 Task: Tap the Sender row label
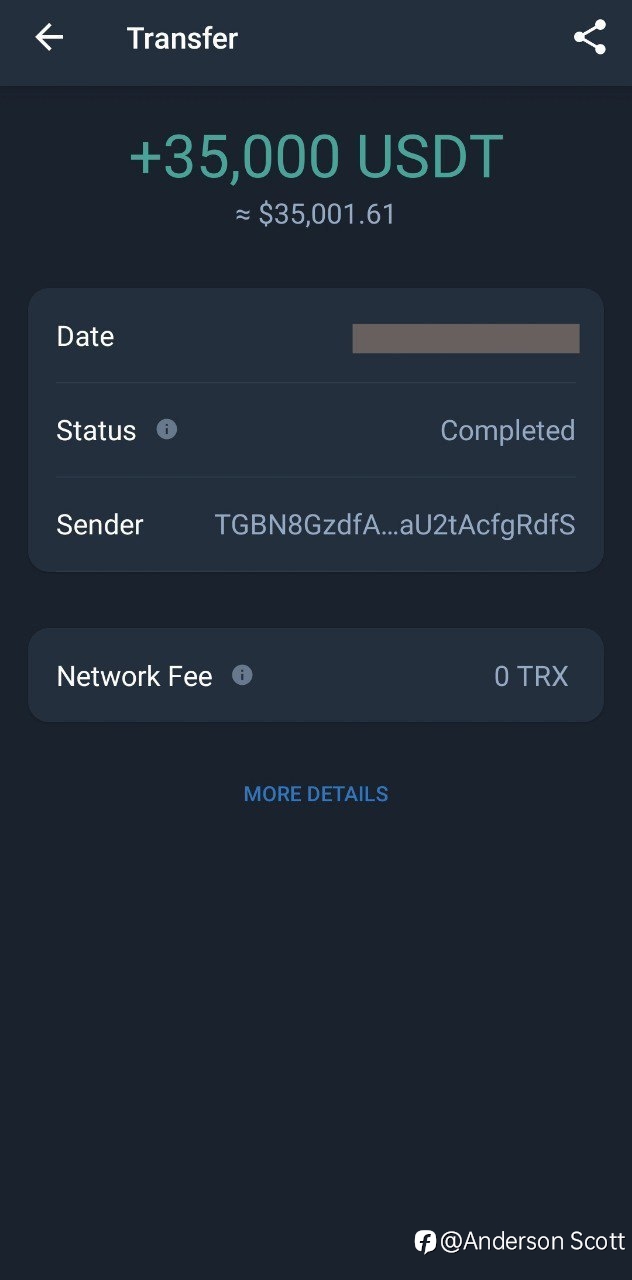tap(100, 525)
